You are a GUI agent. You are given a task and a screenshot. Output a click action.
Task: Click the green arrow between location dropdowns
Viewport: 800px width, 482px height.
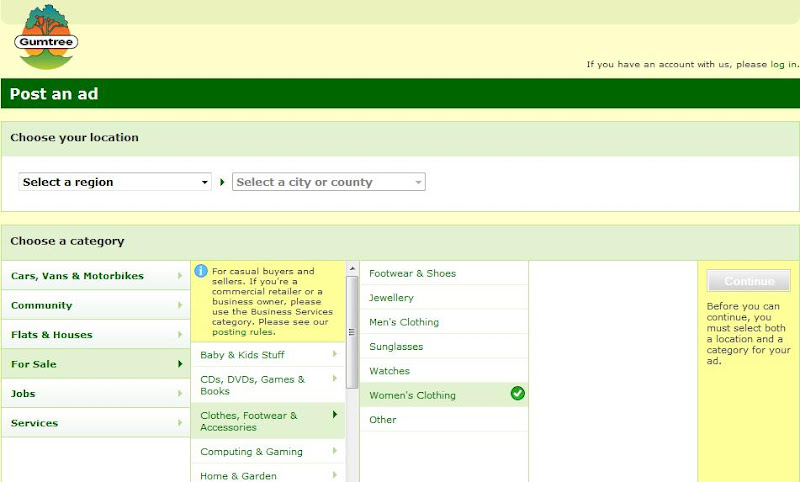[222, 182]
